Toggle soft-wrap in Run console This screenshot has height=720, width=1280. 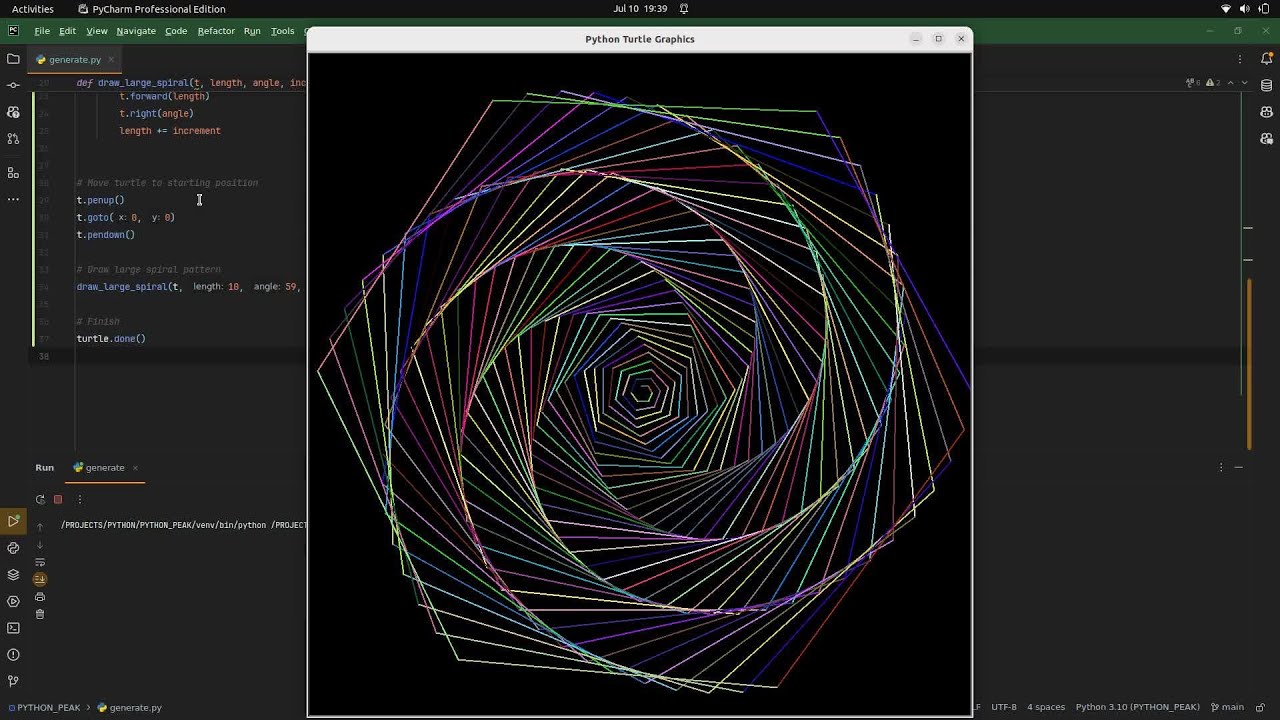[x=40, y=562]
